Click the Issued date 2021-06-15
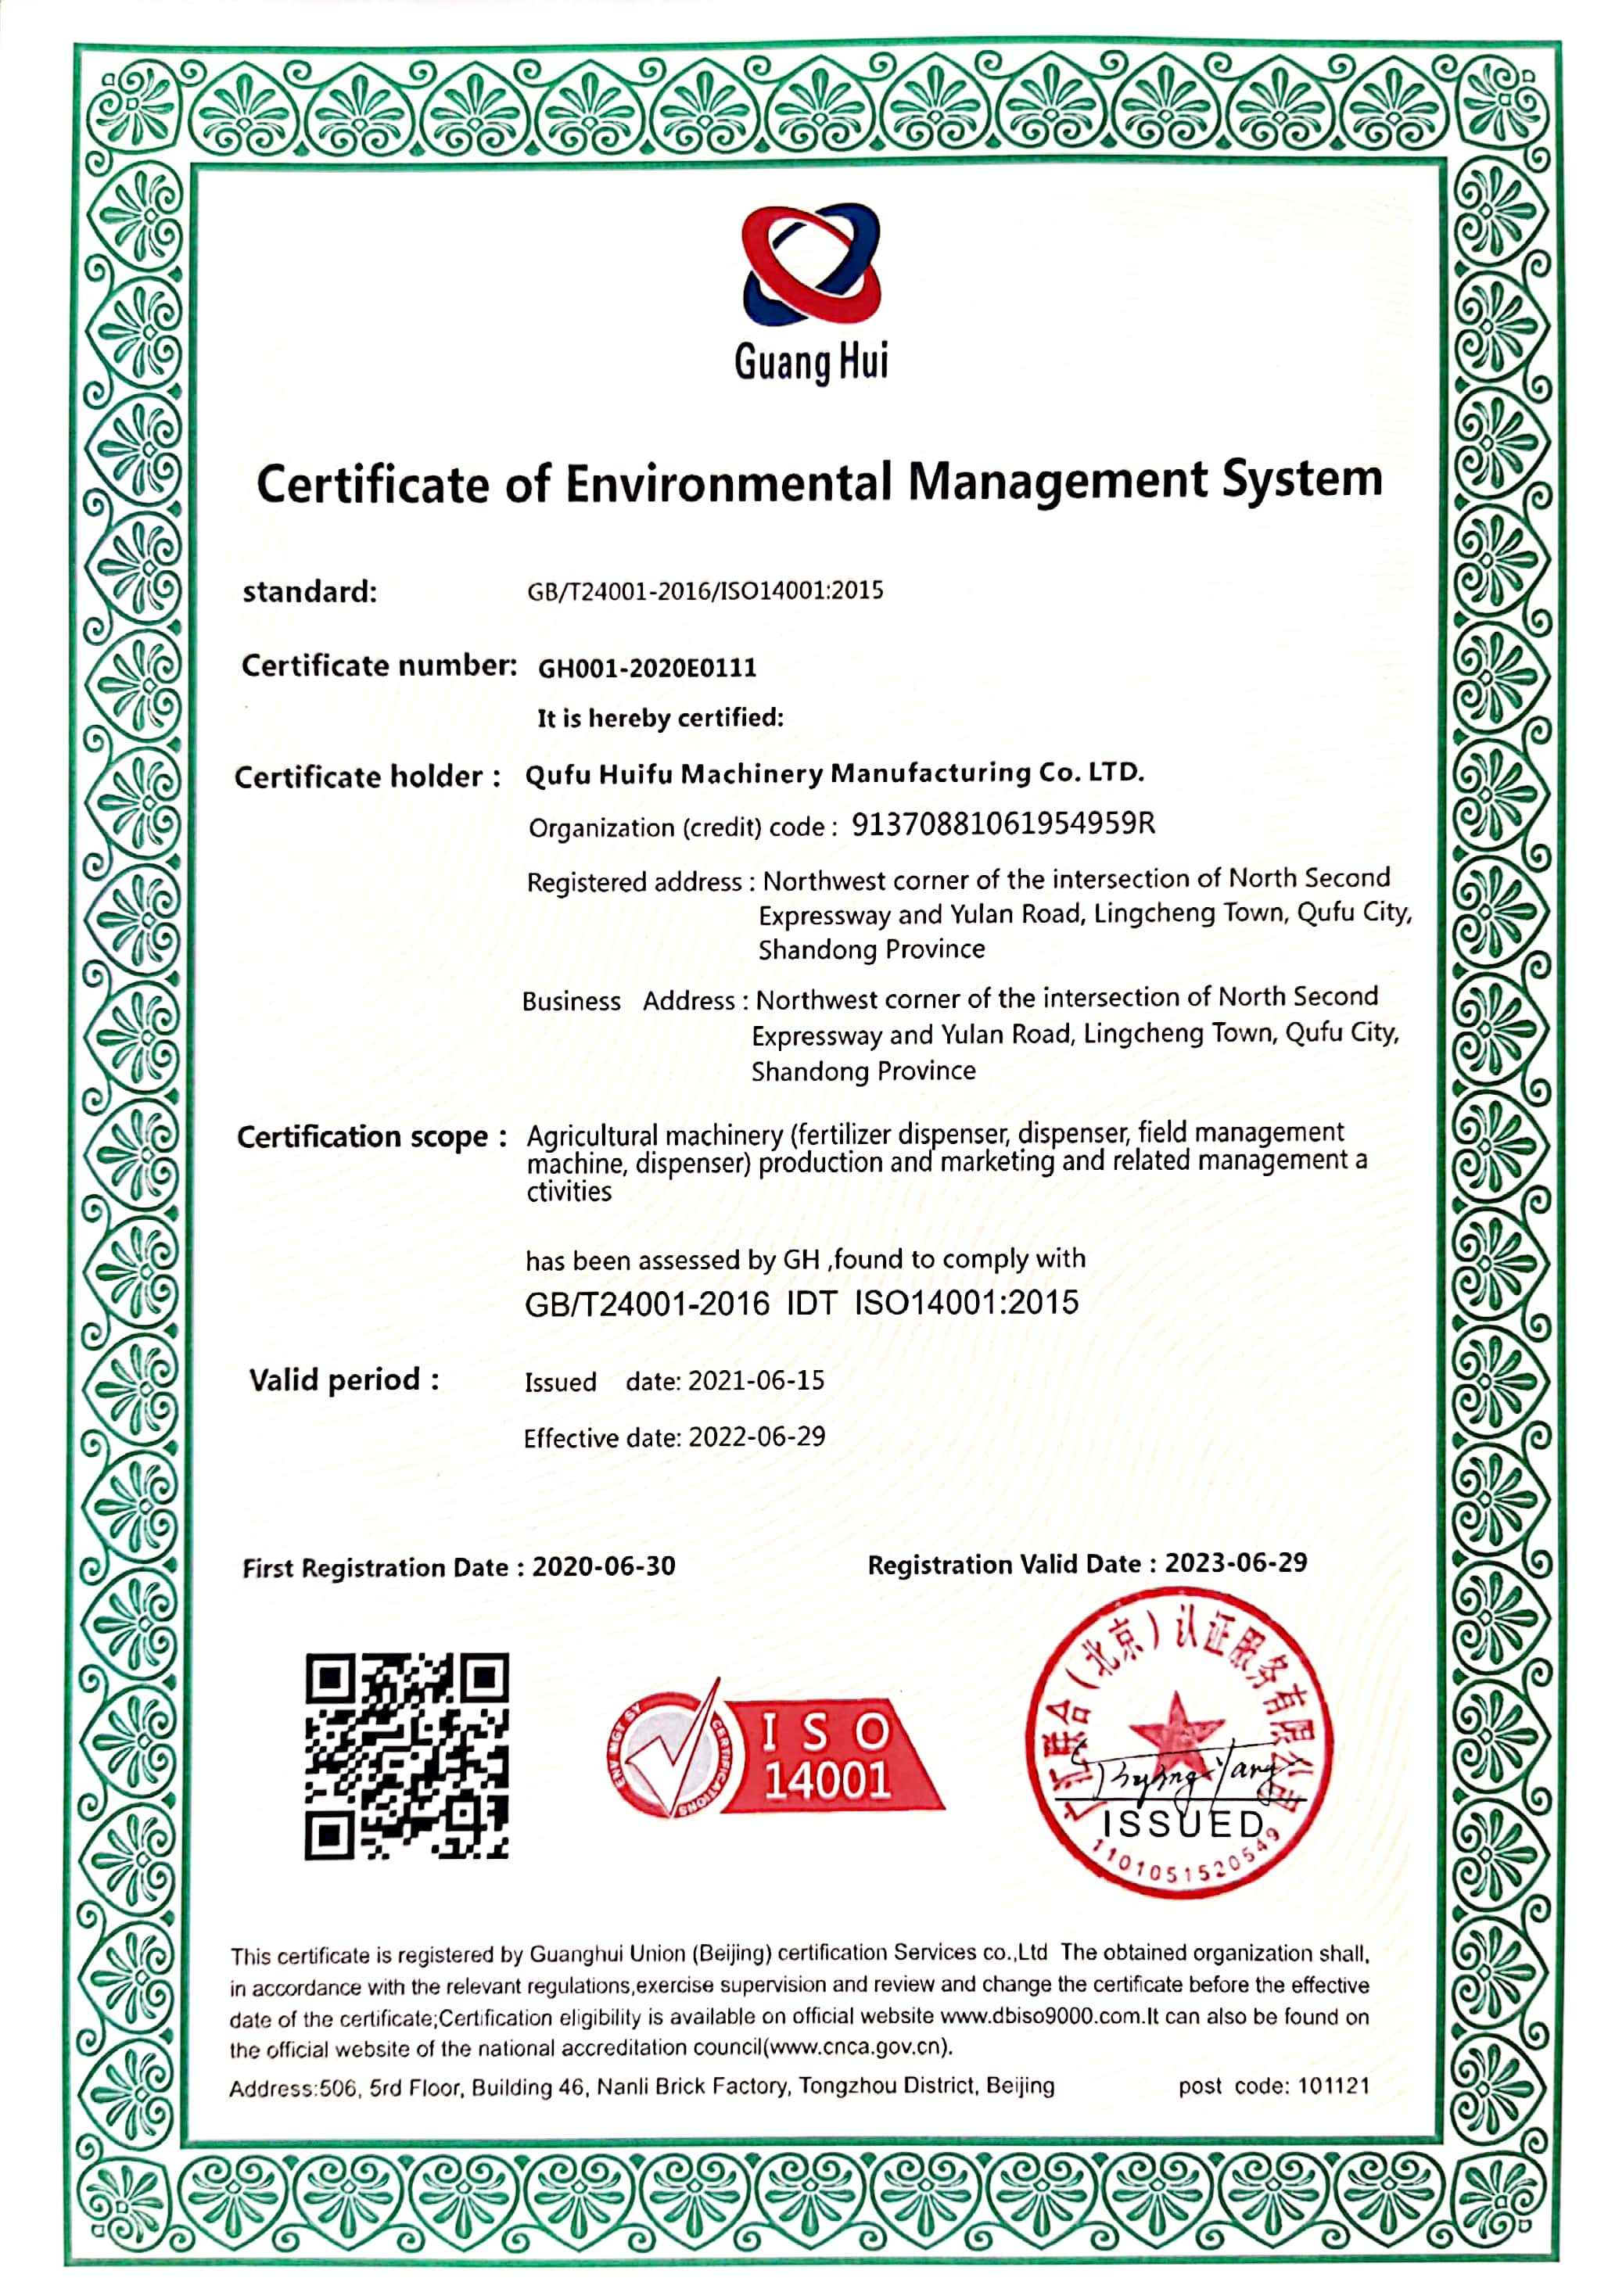Image resolution: width=1608 pixels, height=2296 pixels. pyautogui.click(x=756, y=1381)
